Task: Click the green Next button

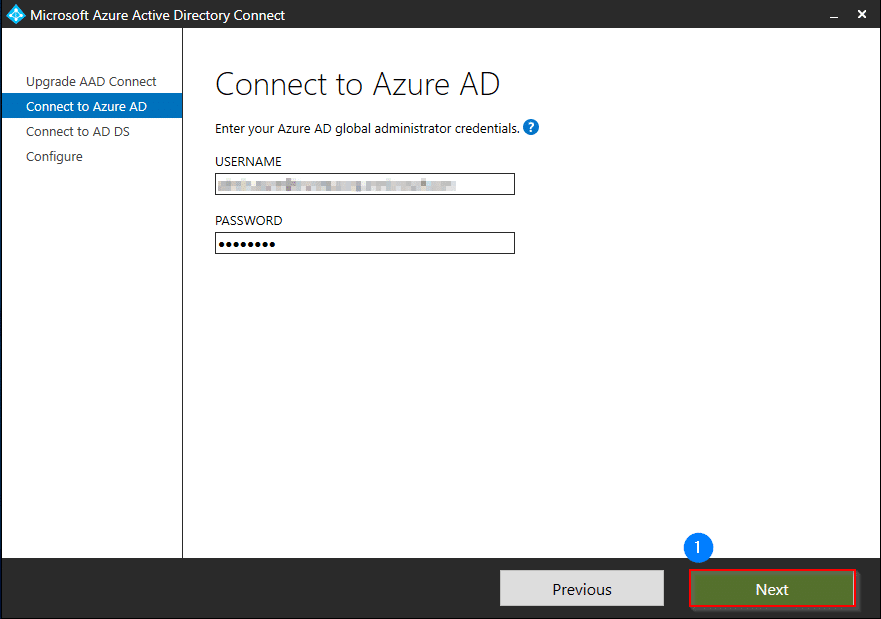Action: tap(772, 589)
